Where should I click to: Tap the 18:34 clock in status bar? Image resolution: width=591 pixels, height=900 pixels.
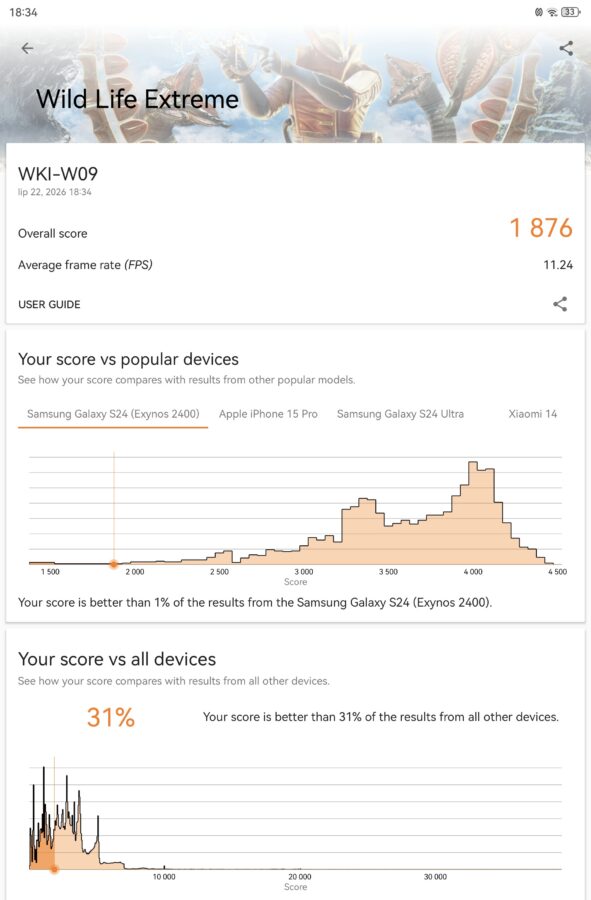point(24,12)
